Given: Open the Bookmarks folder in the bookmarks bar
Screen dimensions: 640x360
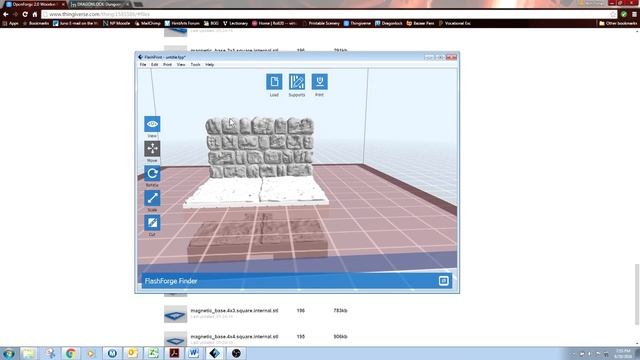Looking at the screenshot, I should (x=36, y=23).
